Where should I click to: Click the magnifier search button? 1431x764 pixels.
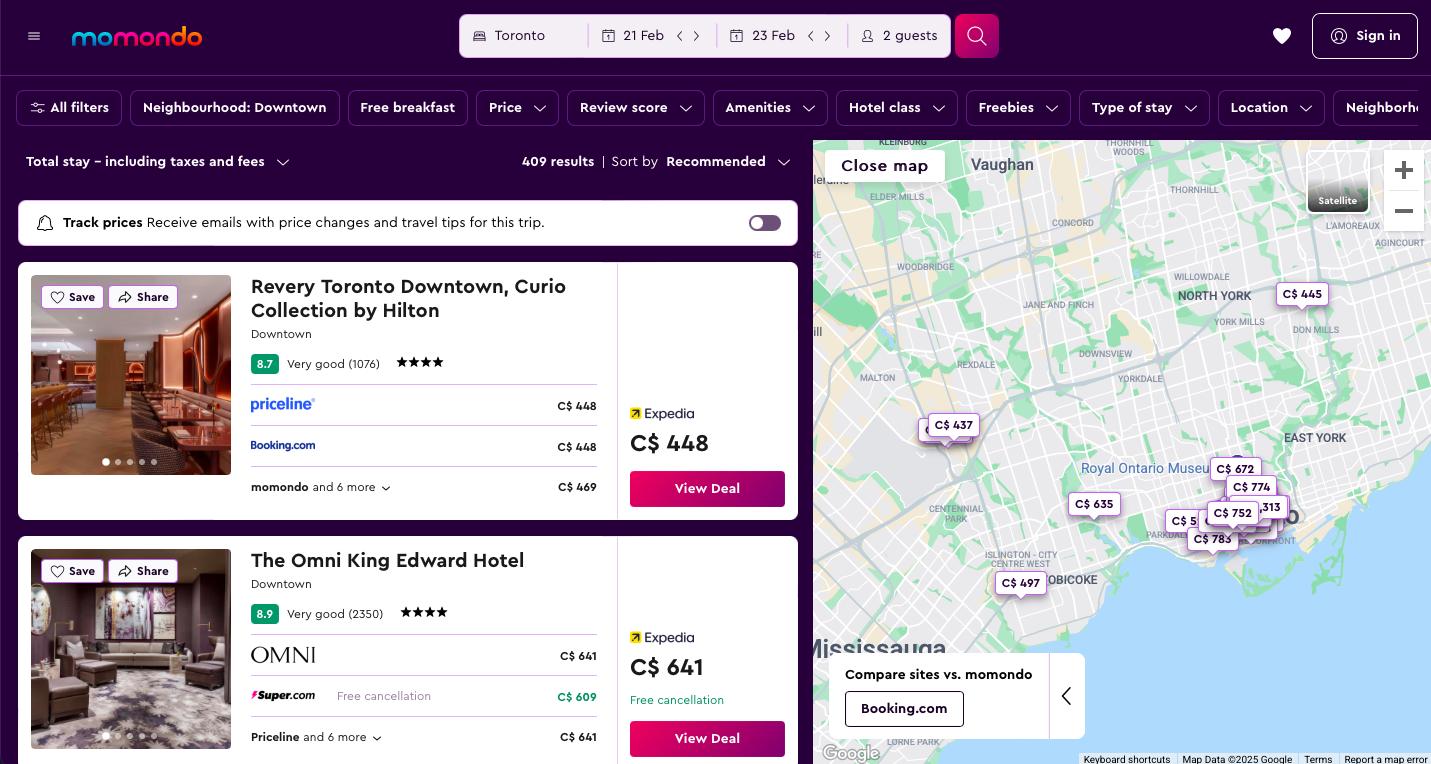[x=977, y=36]
